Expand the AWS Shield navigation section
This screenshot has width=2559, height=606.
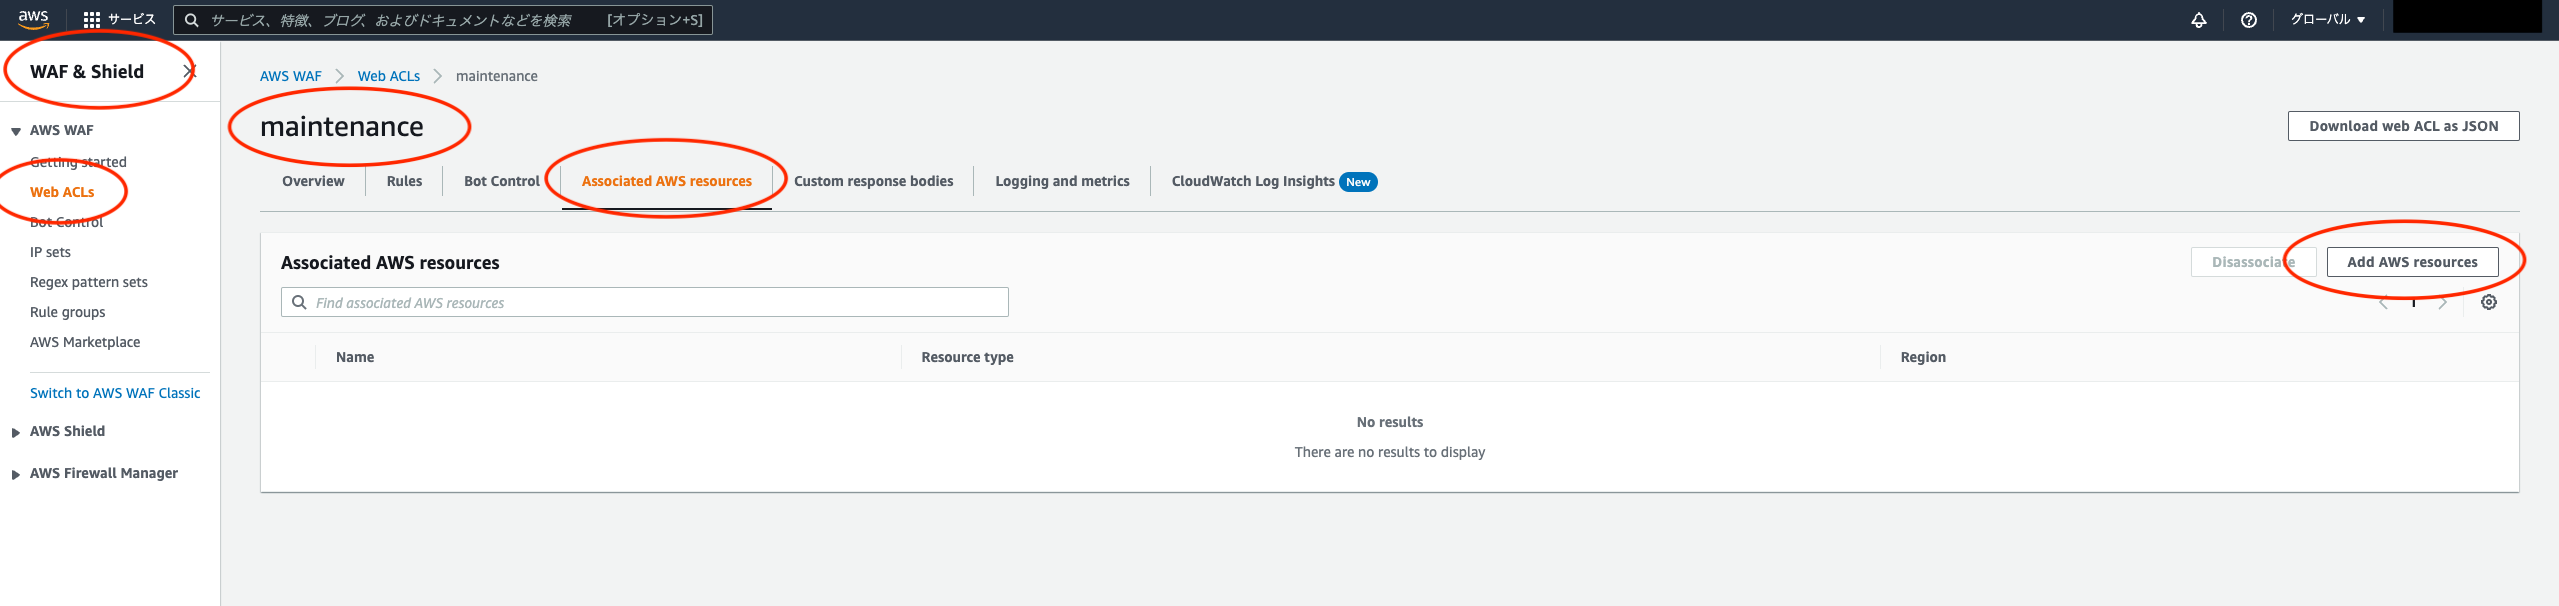[x=16, y=432]
